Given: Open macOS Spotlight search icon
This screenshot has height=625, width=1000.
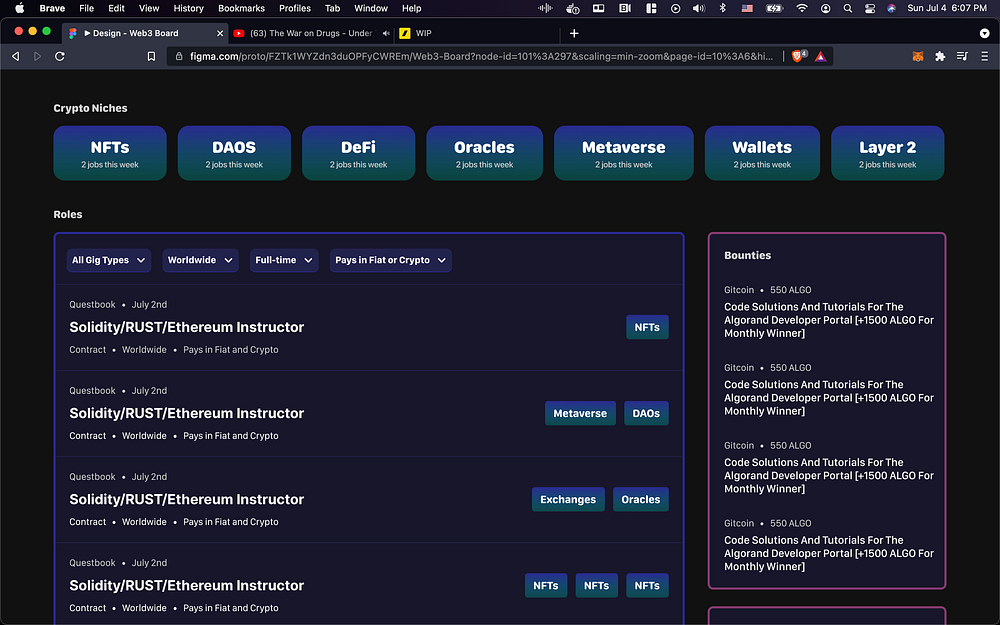Looking at the screenshot, I should 848,8.
